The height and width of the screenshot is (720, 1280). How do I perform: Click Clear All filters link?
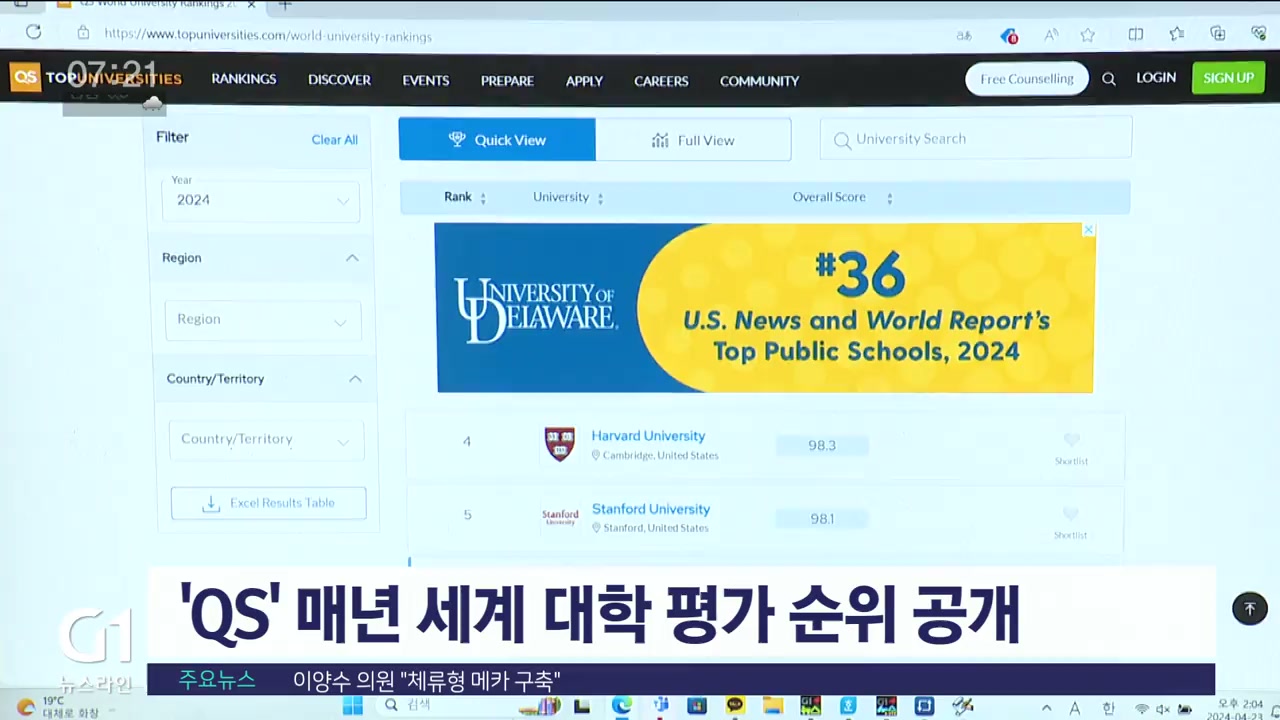click(334, 140)
